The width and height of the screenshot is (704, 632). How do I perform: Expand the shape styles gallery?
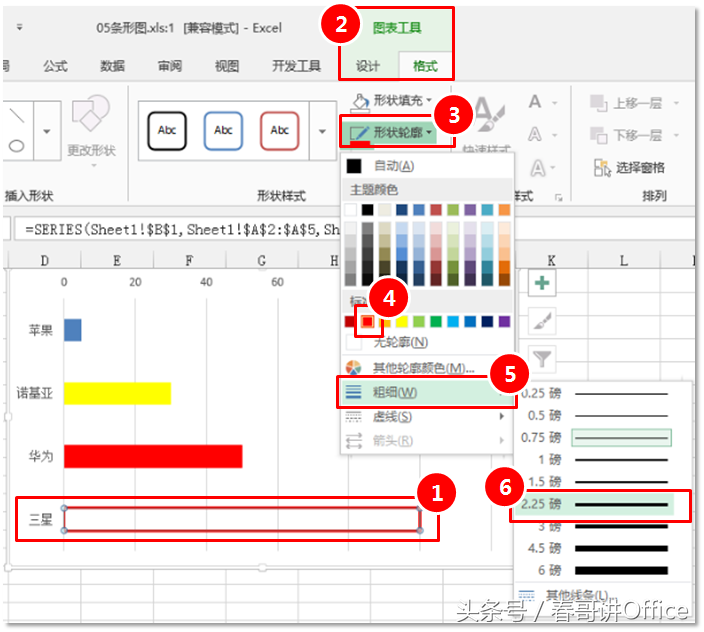pos(322,131)
